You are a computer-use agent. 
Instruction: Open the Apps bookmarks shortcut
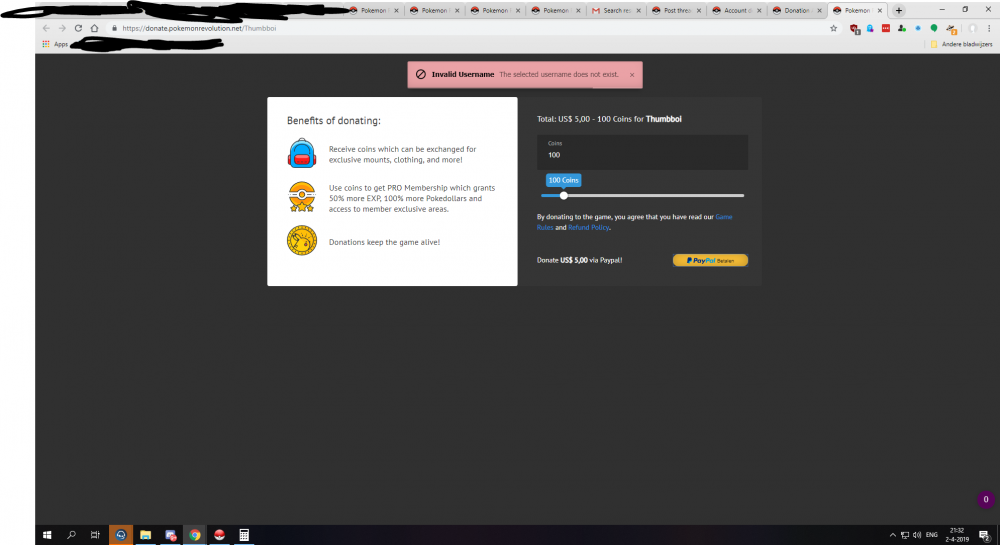point(55,44)
